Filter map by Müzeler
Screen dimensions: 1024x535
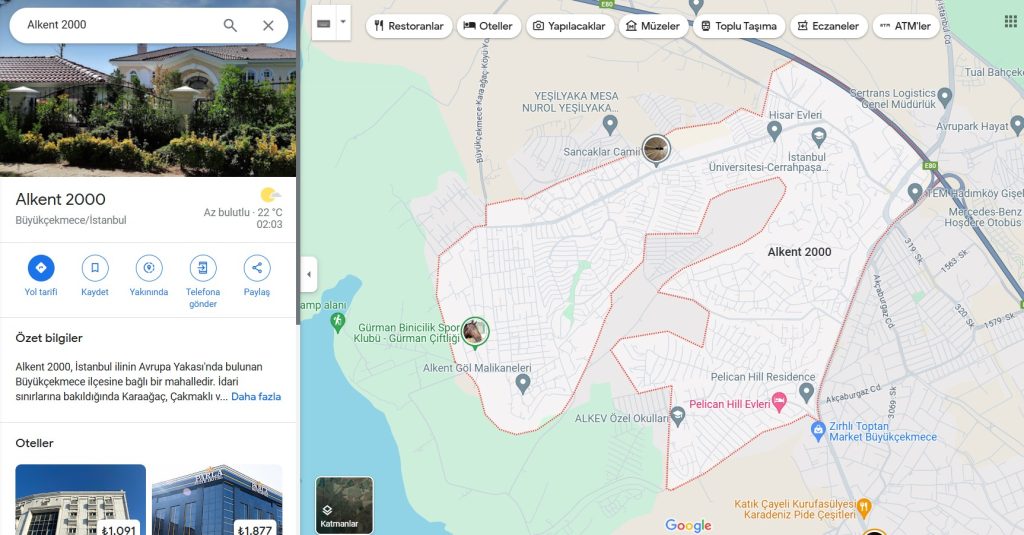[x=653, y=26]
